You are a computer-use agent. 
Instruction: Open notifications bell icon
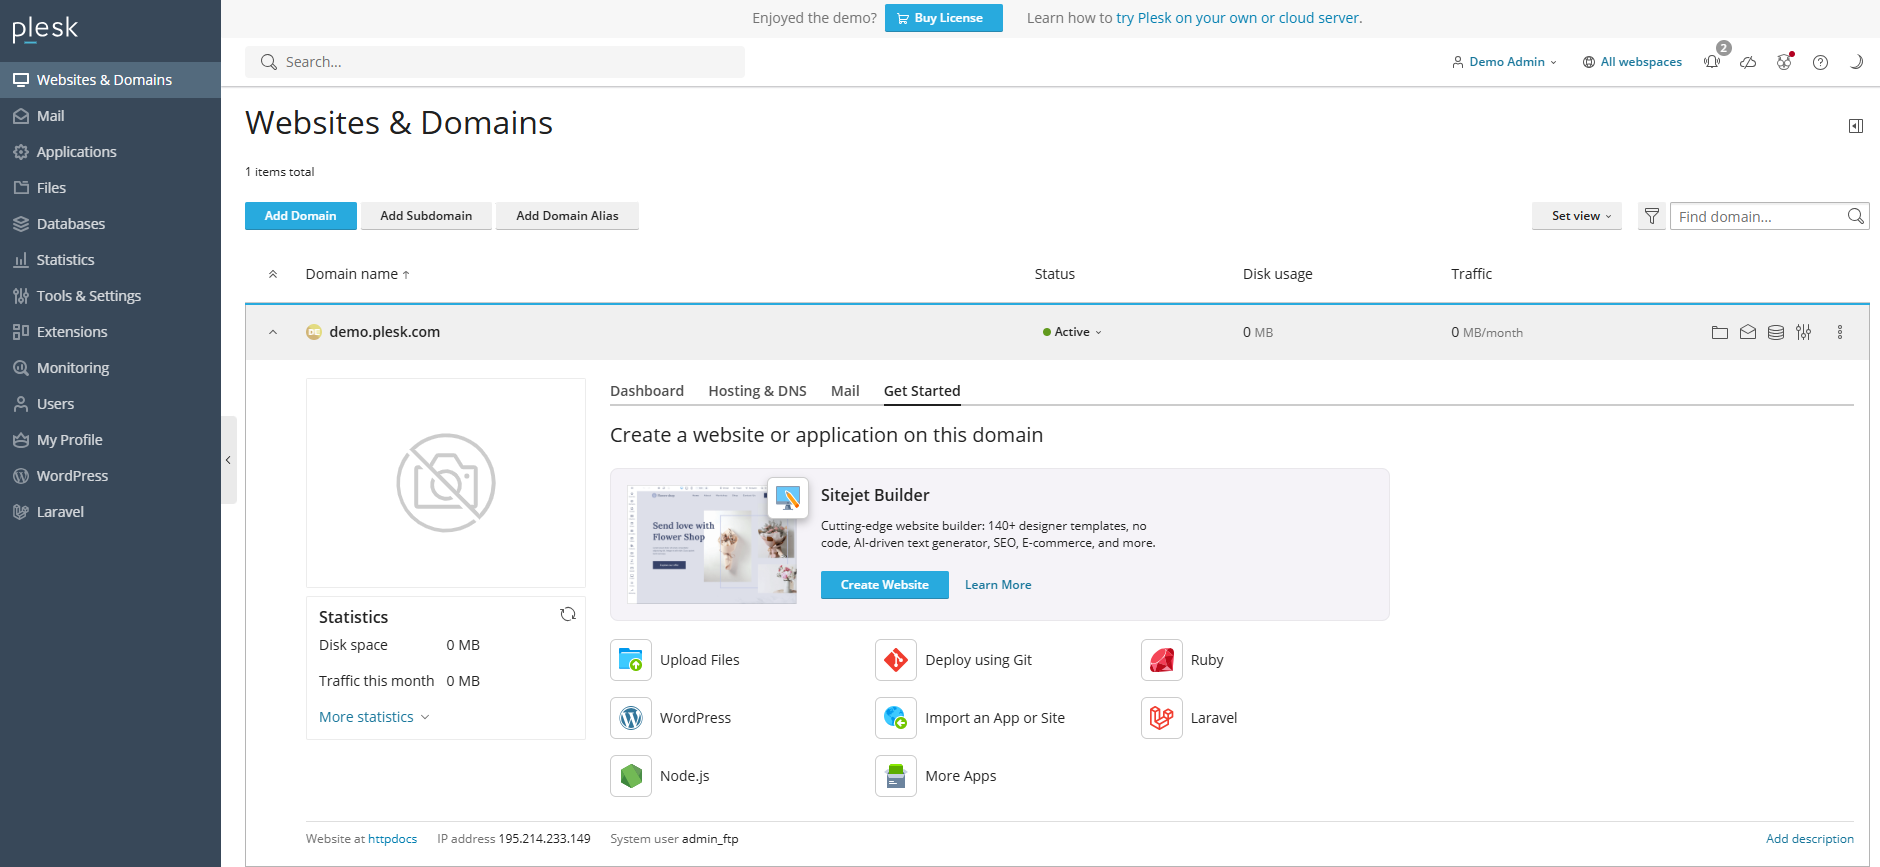[1712, 62]
